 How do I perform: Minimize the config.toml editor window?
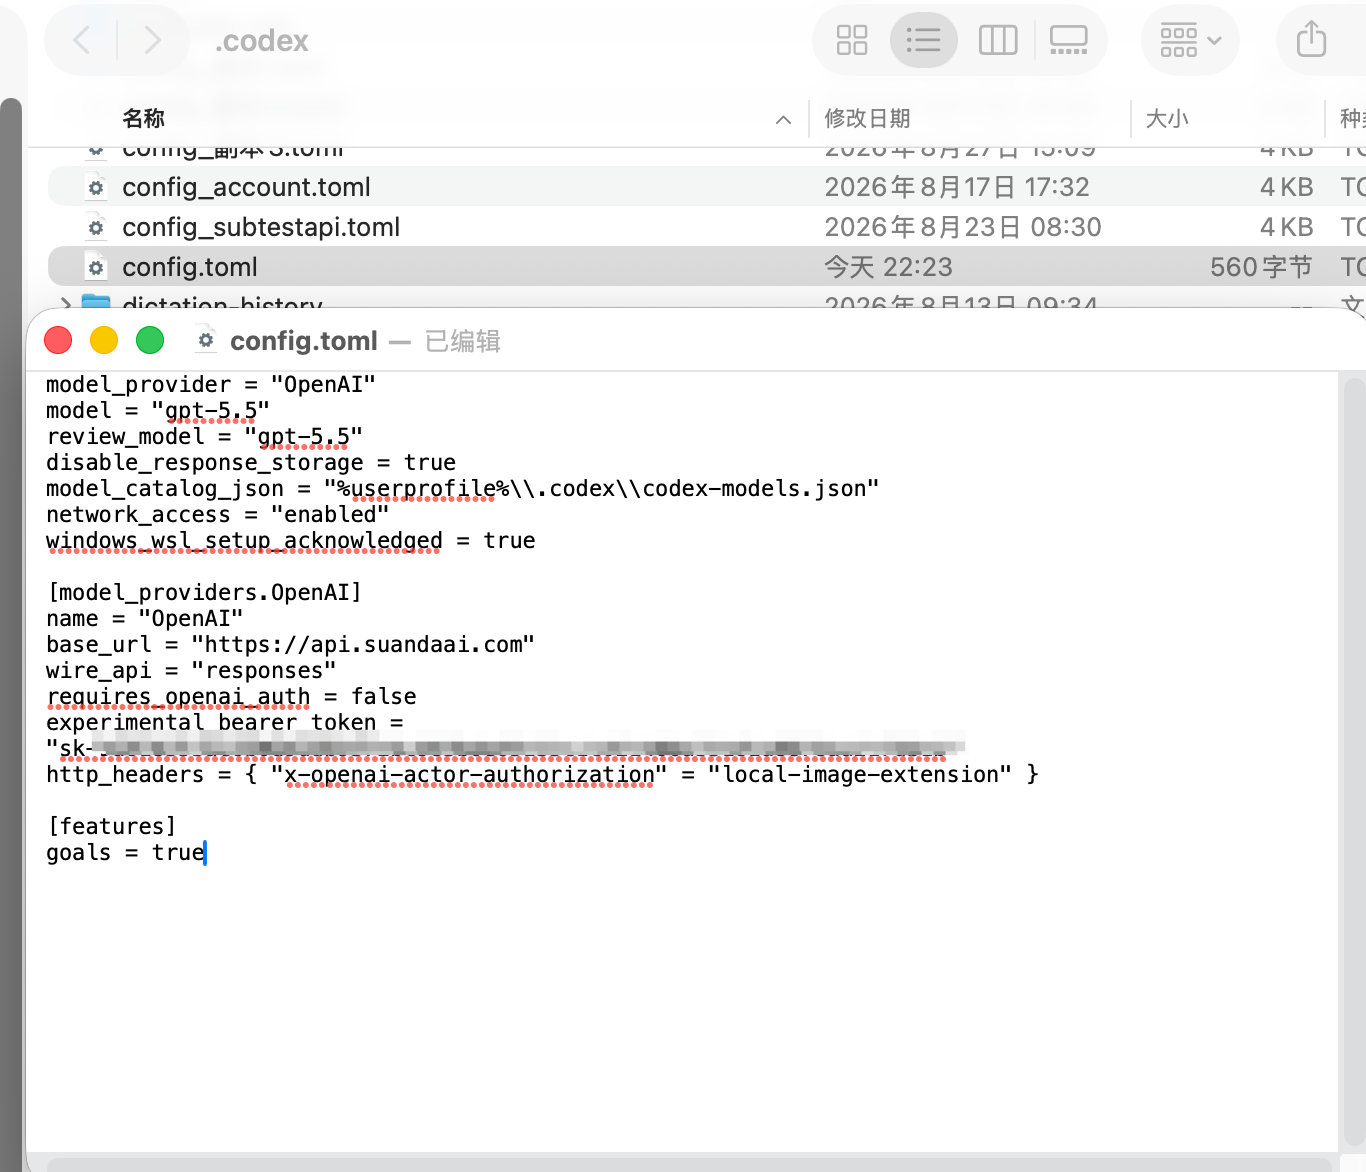click(104, 340)
